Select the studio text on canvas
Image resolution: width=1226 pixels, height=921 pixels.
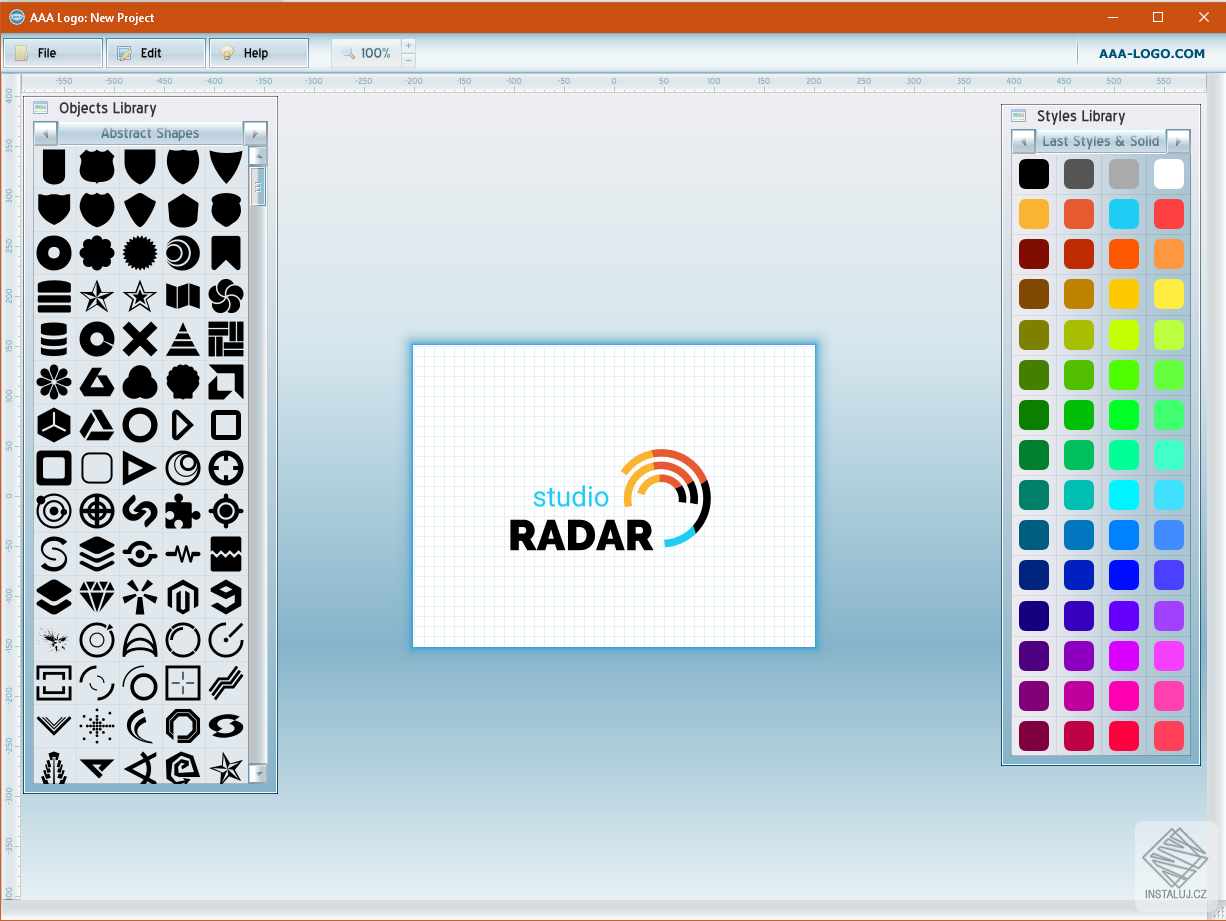pyautogui.click(x=571, y=497)
